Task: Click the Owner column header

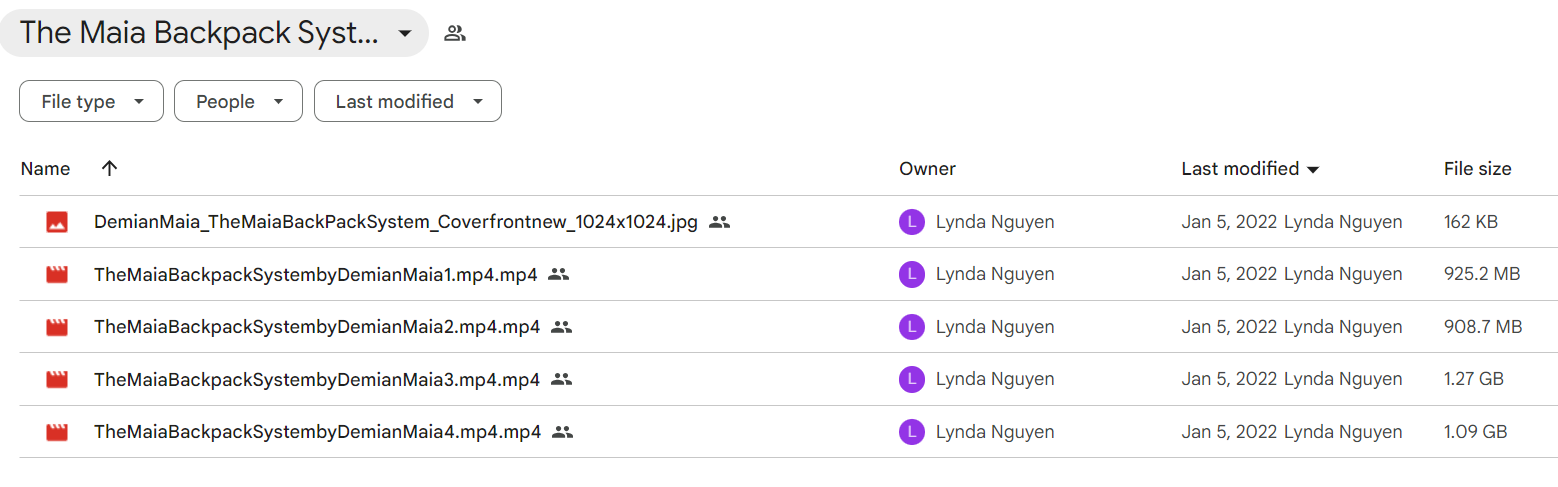Action: tap(927, 169)
